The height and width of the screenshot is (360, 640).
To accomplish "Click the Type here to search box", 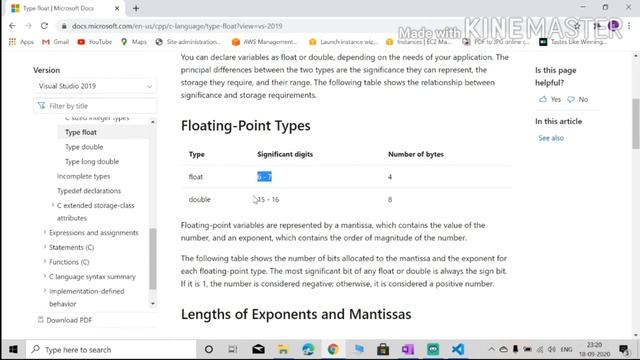I will [x=111, y=349].
